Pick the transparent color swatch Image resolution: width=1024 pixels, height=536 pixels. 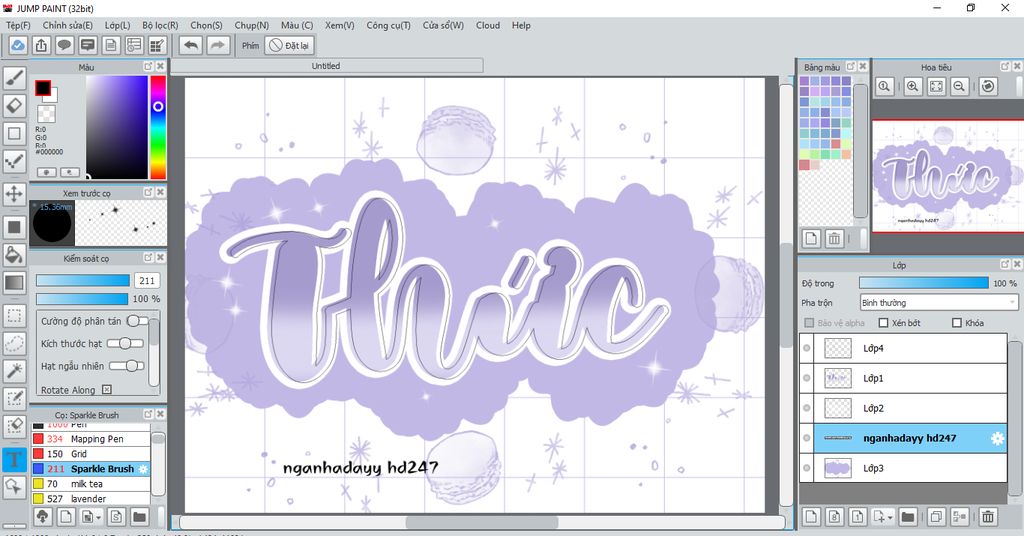(46, 114)
